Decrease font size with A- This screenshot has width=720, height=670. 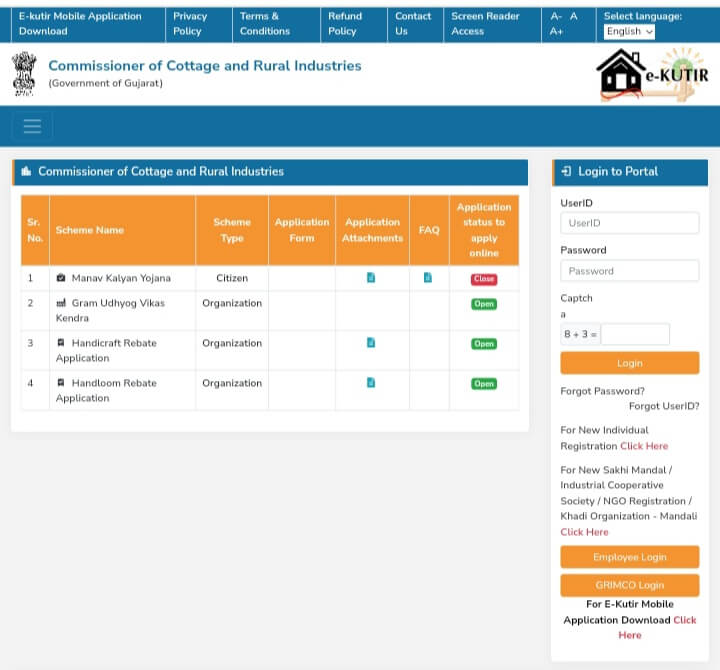point(556,17)
